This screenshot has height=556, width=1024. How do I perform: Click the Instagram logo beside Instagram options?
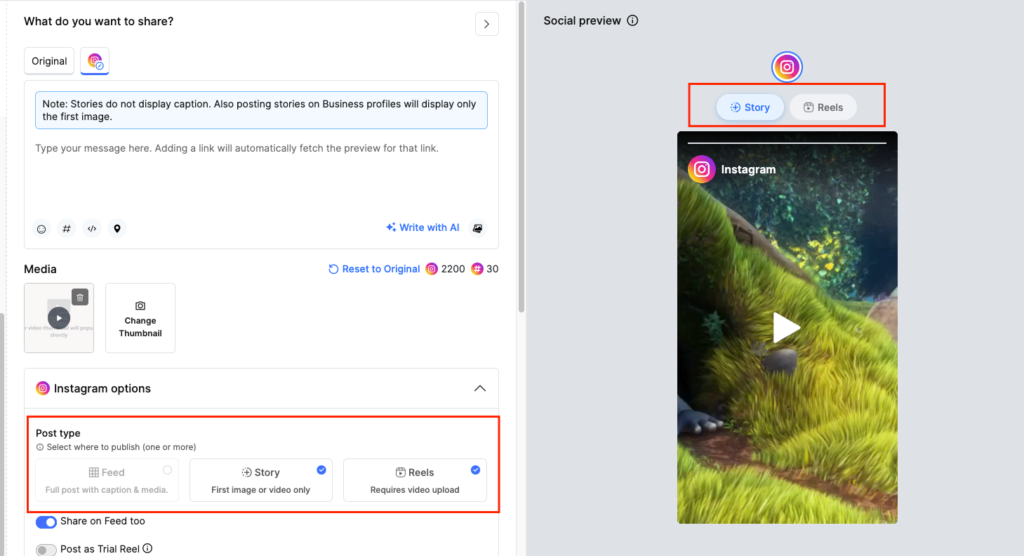point(42,388)
